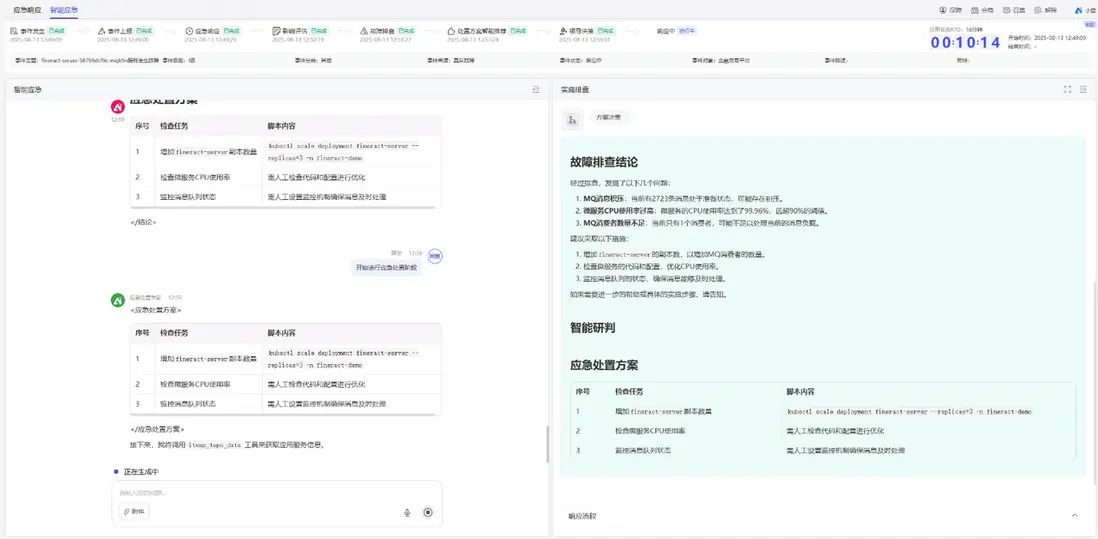Screen dimensions: 1098x539
Task: Click the </结论> closing tag text in the chat
Action: click(144, 222)
